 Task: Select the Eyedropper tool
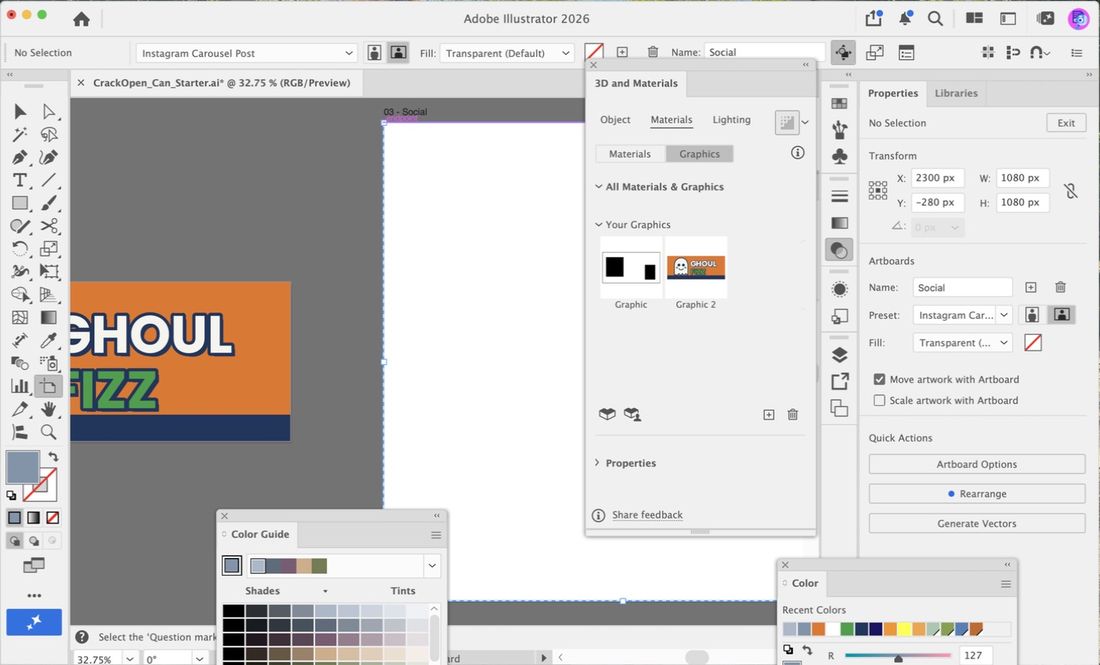[x=48, y=340]
